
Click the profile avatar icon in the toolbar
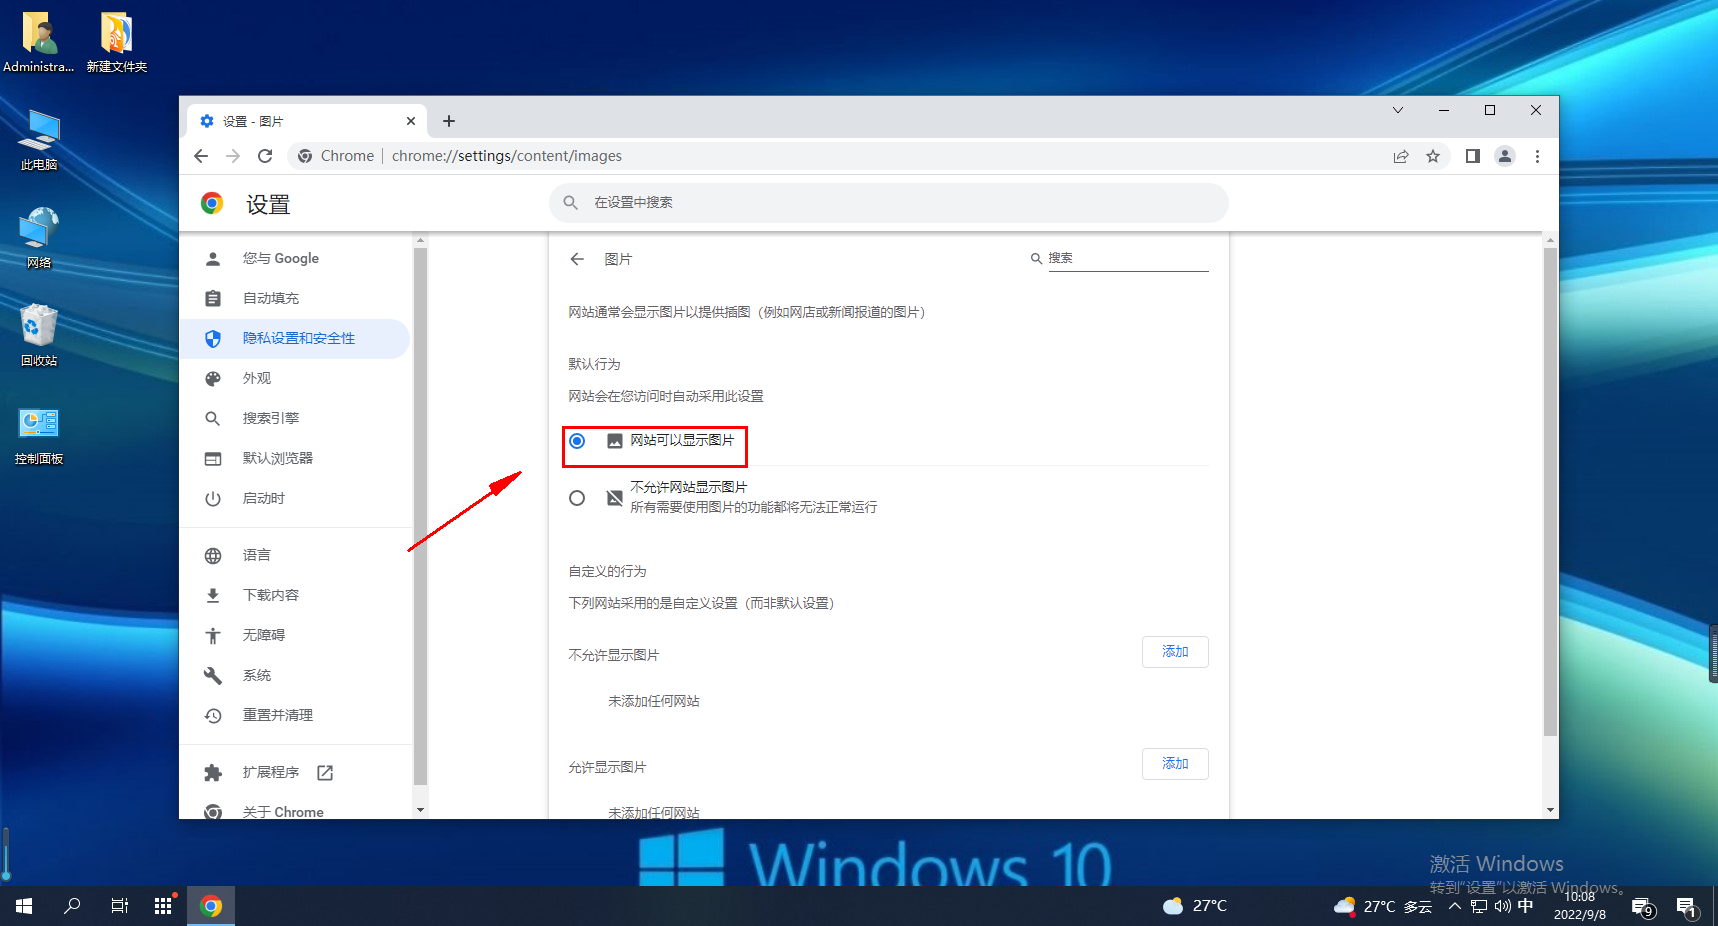coord(1505,156)
